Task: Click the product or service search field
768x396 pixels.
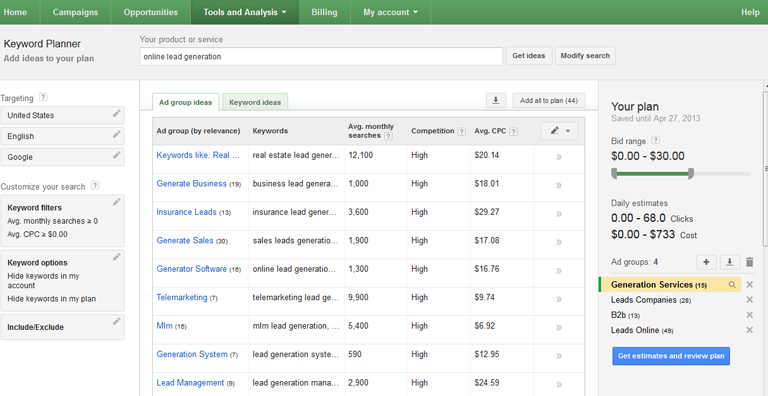Action: [321, 56]
